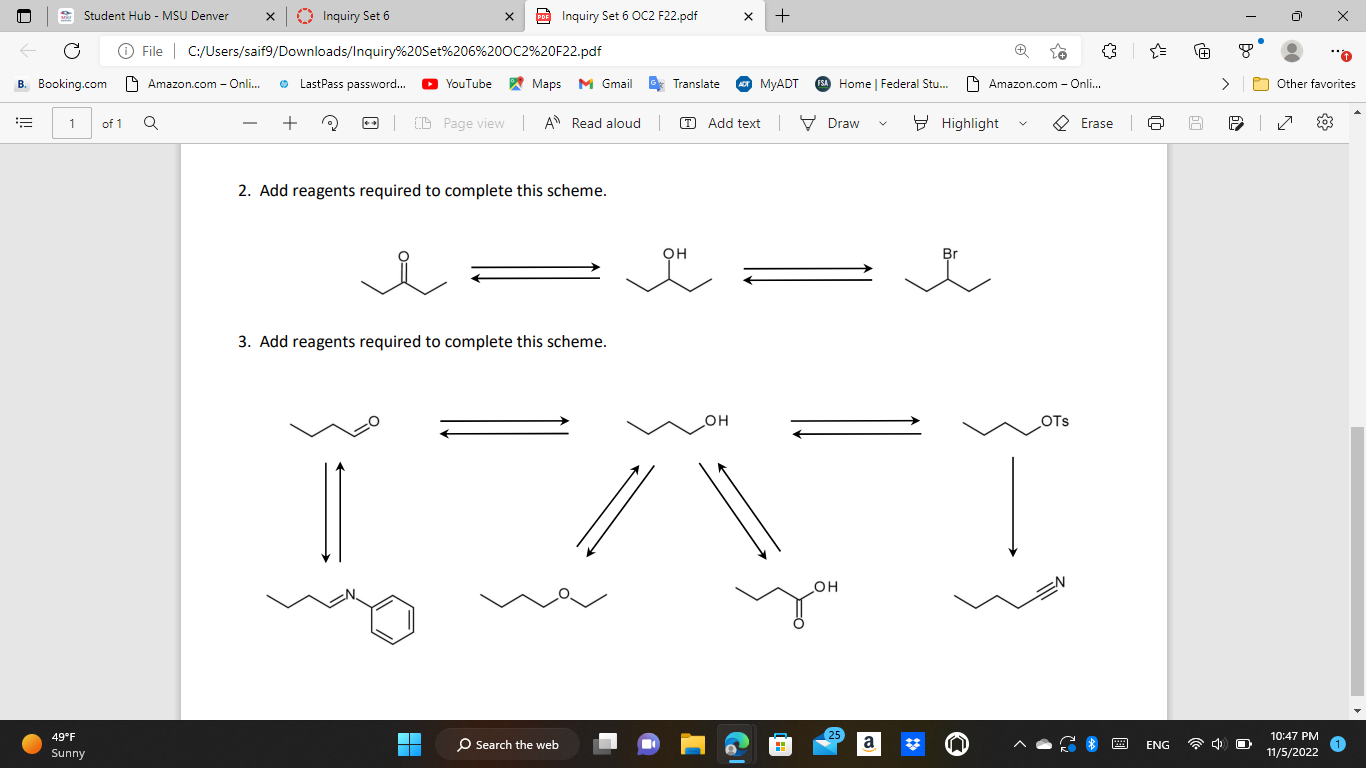The image size is (1366, 768).
Task: Expand the overflowing favorites chevron
Action: pos(1226,84)
